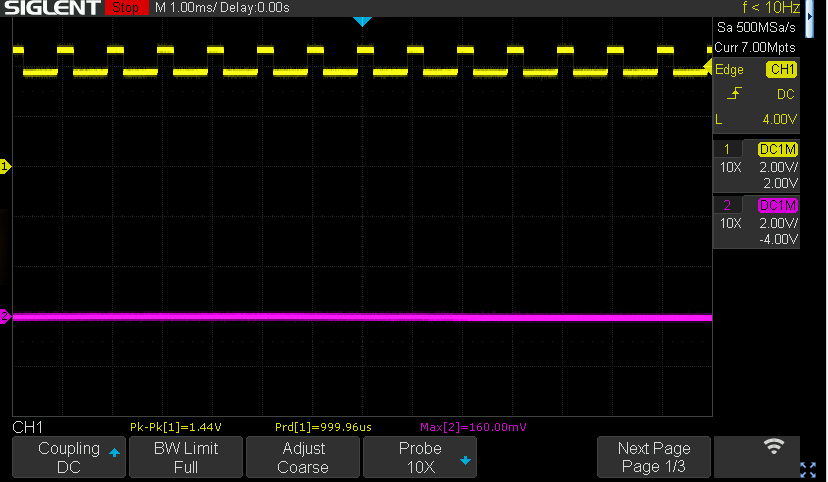Toggle the BW Limit Full softkey

point(186,457)
